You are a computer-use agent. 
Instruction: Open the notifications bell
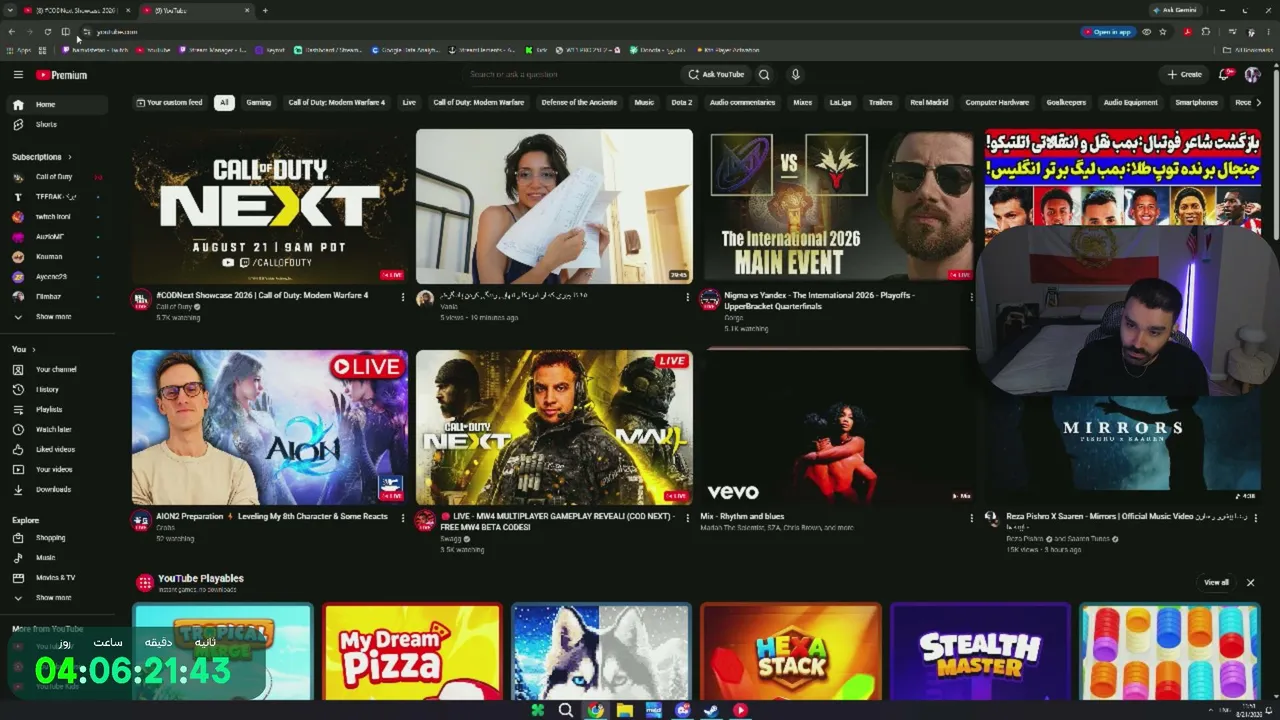1225,74
